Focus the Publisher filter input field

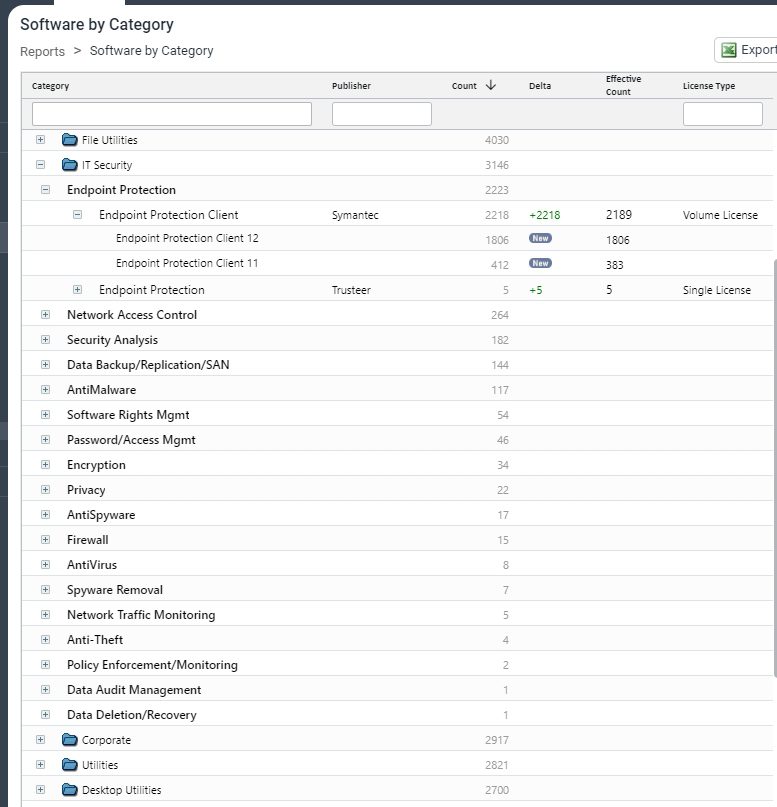point(381,114)
